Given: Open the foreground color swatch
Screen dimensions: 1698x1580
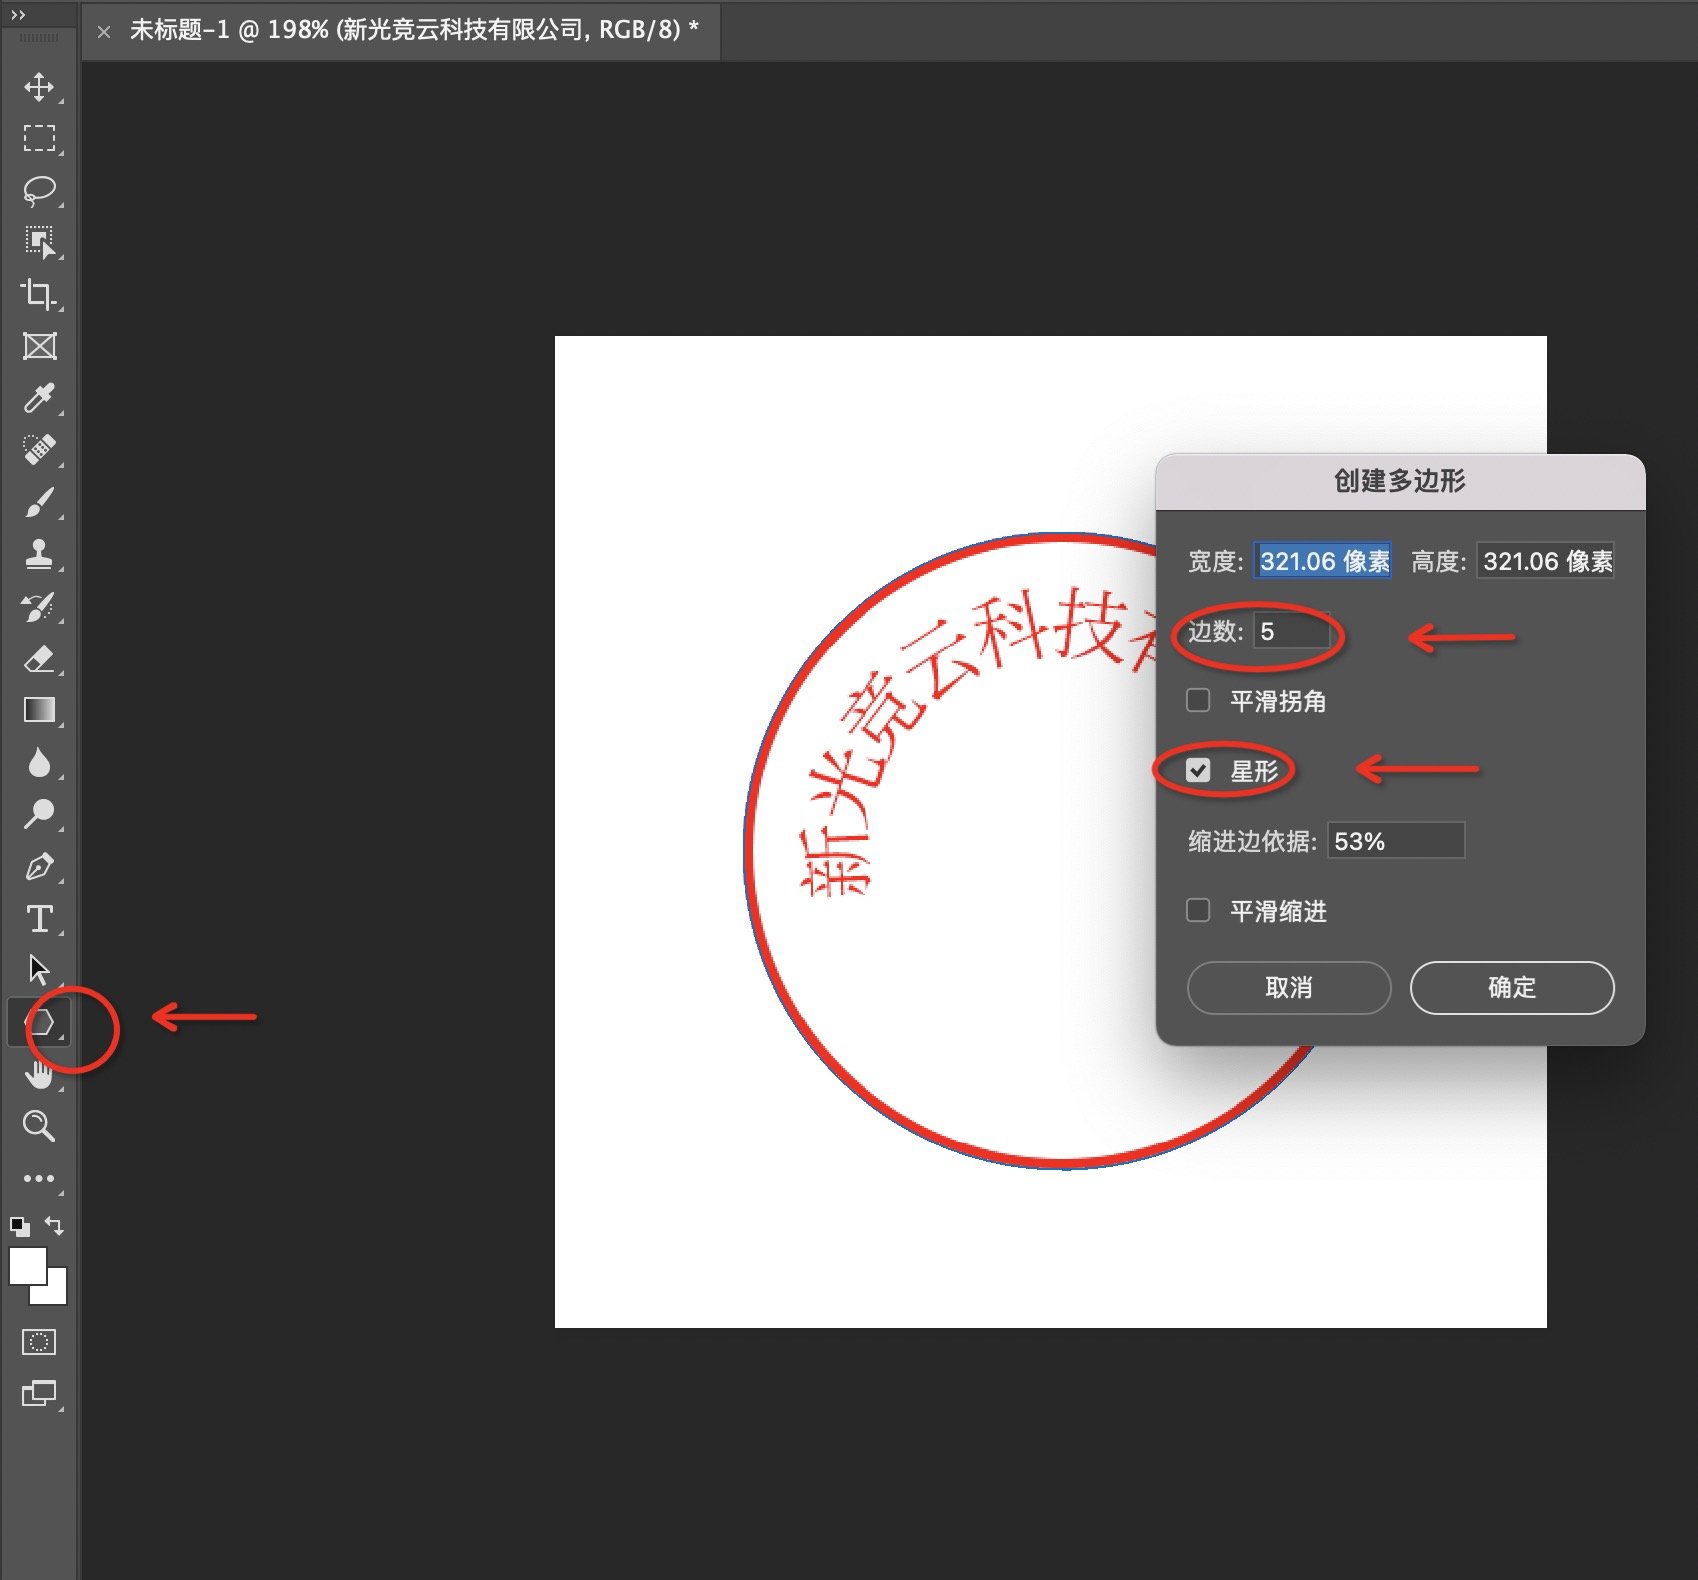Looking at the screenshot, I should [x=27, y=1266].
